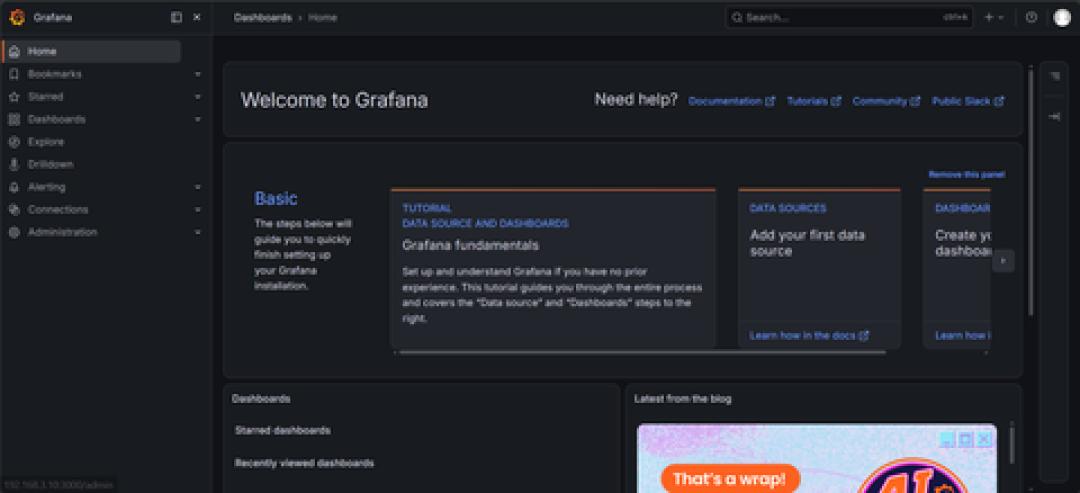Open Drilldown via its sidebar icon
Screen dimensions: 1080x493
(x=14, y=165)
